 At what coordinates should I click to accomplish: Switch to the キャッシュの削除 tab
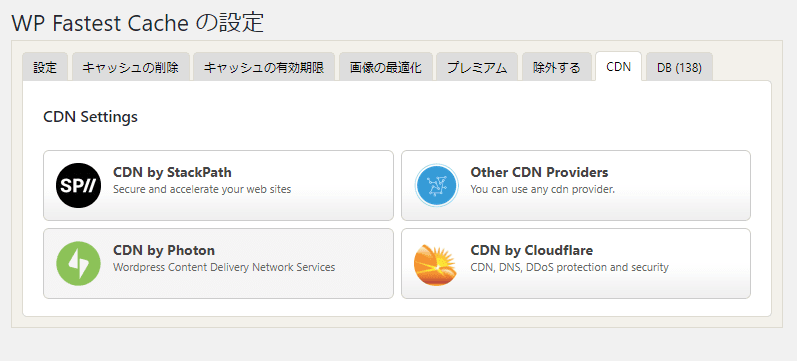[x=131, y=67]
